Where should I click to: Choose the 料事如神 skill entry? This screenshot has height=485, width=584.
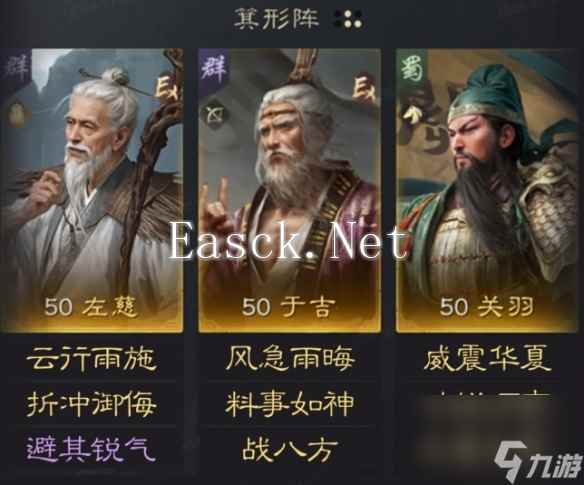(290, 405)
